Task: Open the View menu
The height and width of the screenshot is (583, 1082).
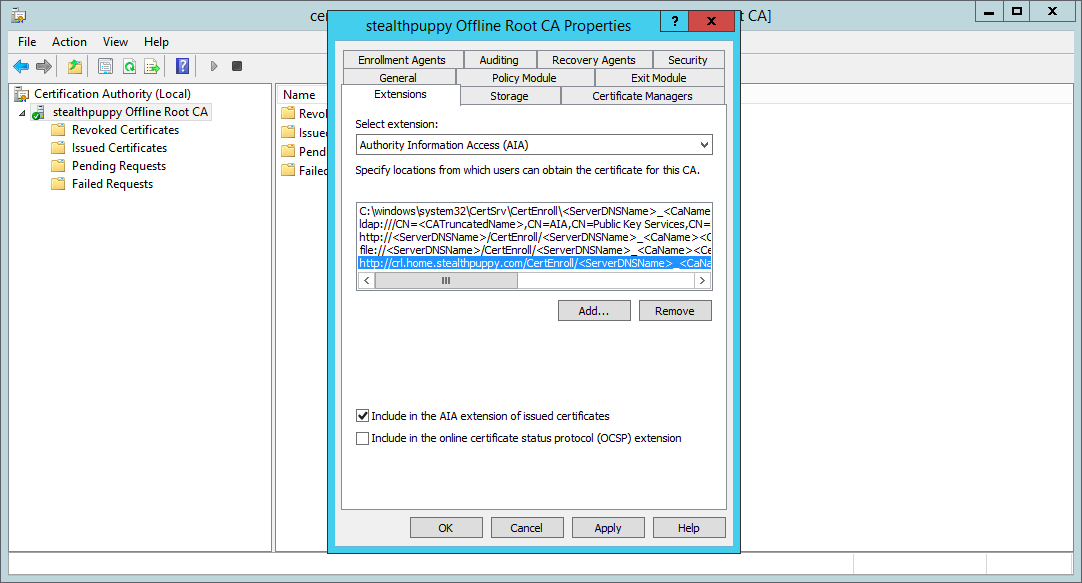Action: 115,42
